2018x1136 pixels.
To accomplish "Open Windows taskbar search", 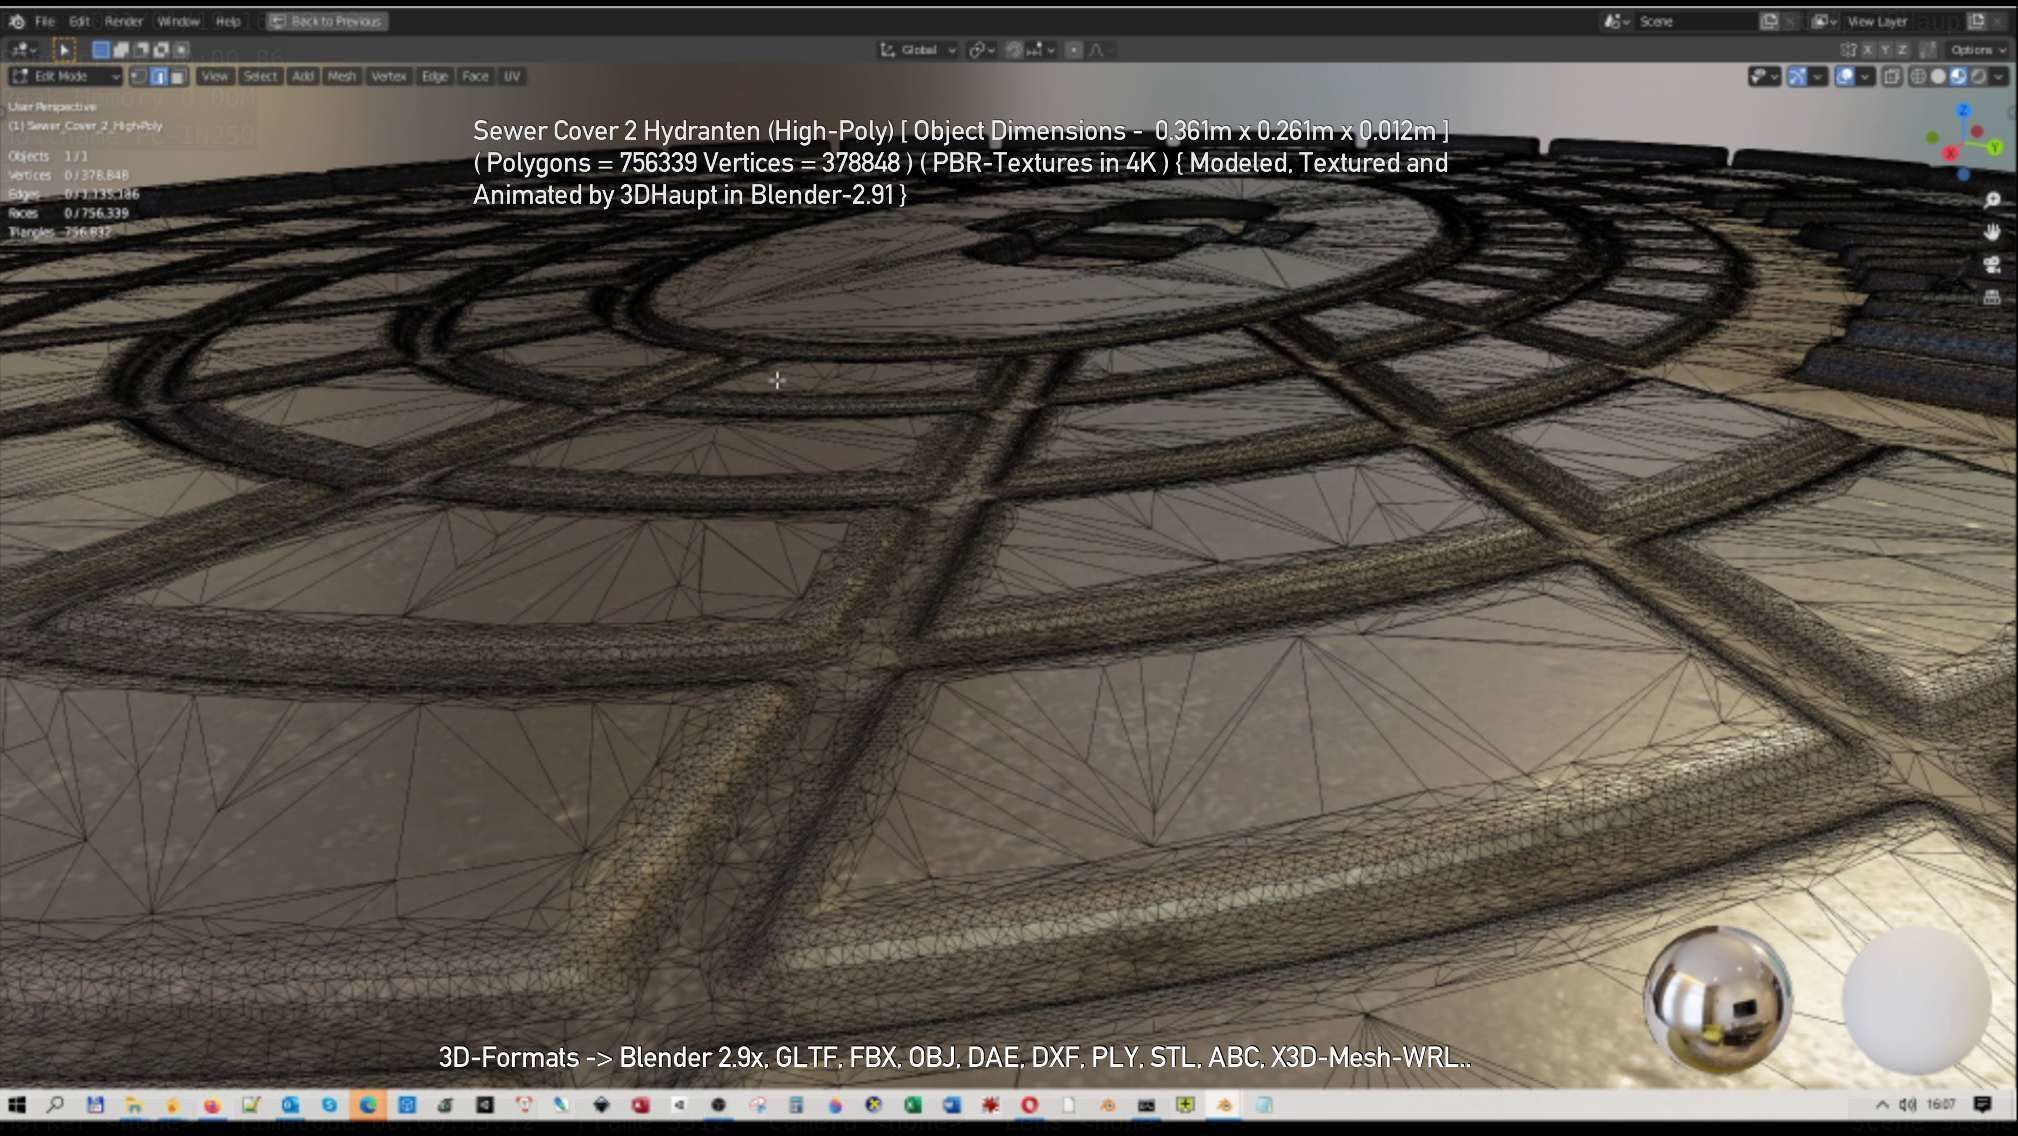I will coord(55,1104).
